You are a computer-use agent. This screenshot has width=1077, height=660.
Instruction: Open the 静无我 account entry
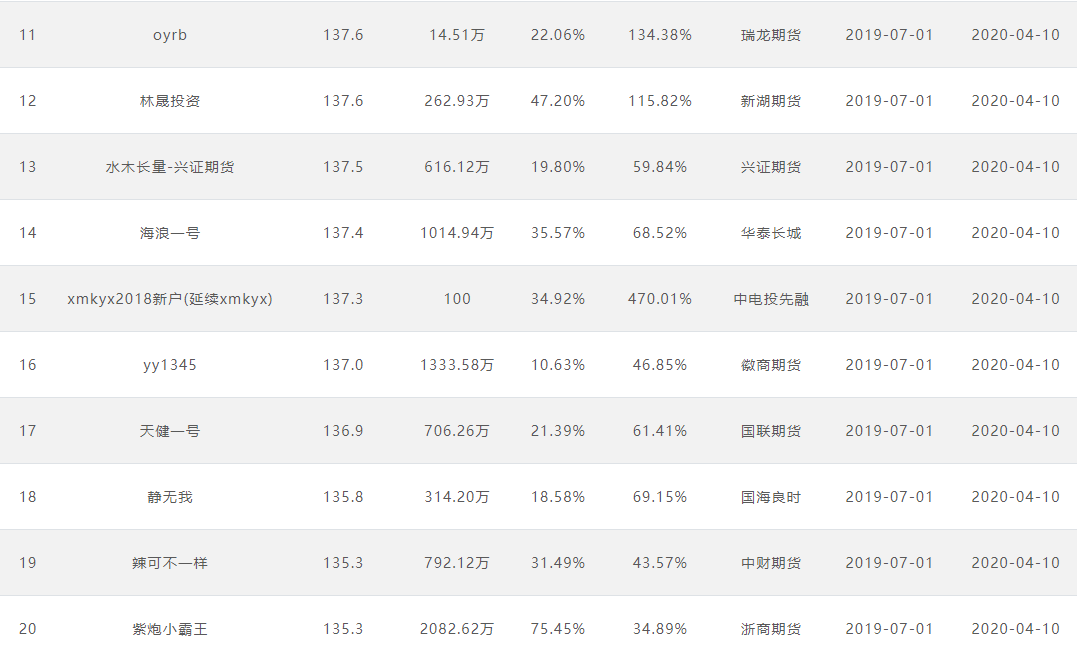tap(170, 497)
